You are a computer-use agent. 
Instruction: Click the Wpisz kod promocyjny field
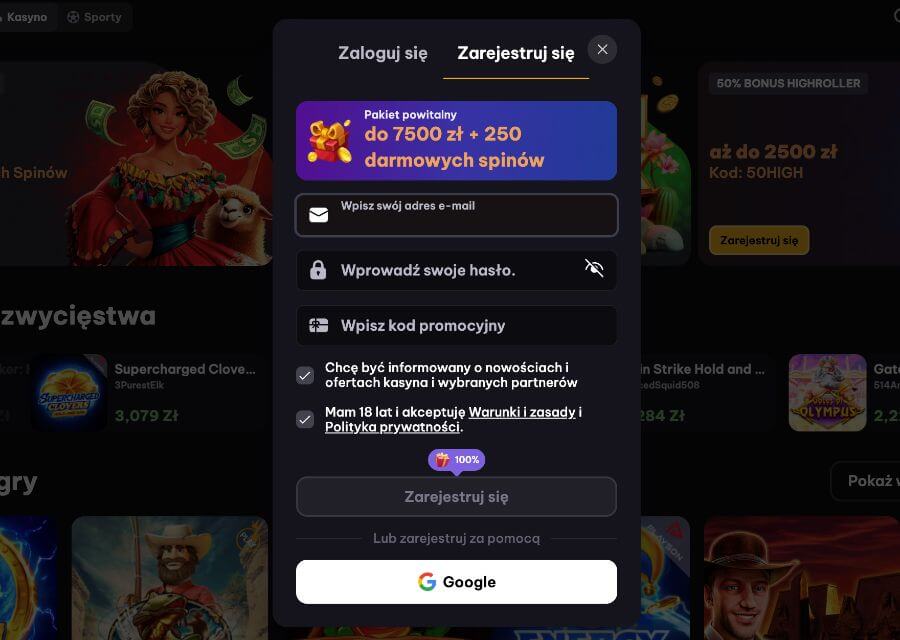pyautogui.click(x=456, y=325)
